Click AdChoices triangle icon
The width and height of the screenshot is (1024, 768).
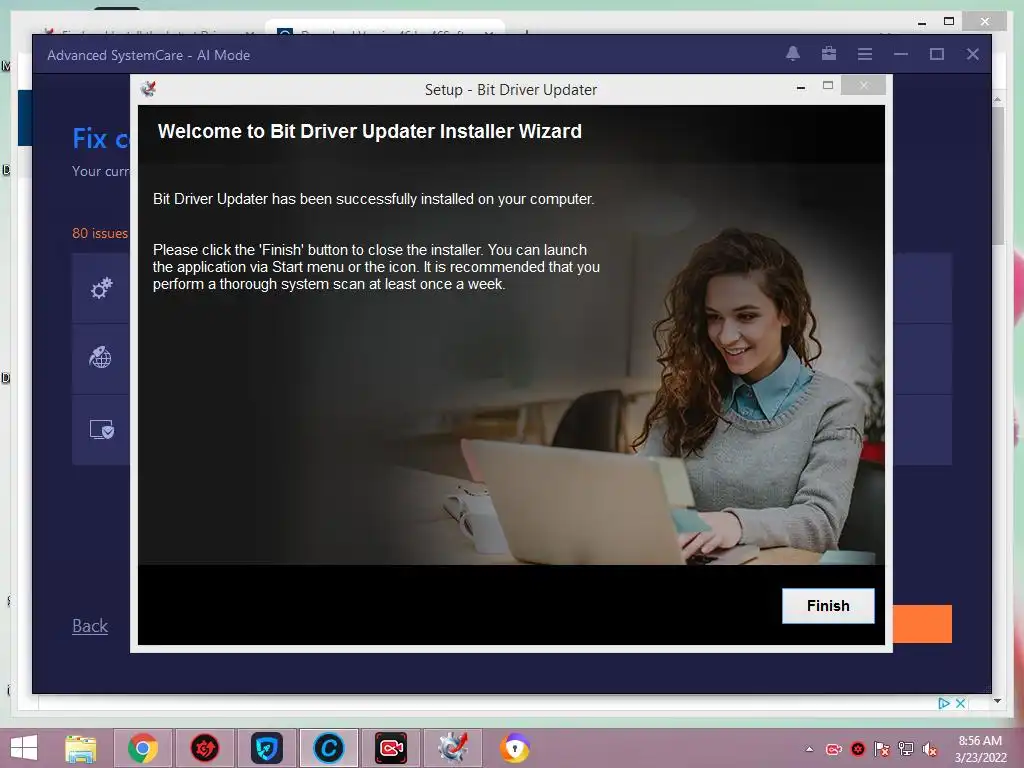944,703
